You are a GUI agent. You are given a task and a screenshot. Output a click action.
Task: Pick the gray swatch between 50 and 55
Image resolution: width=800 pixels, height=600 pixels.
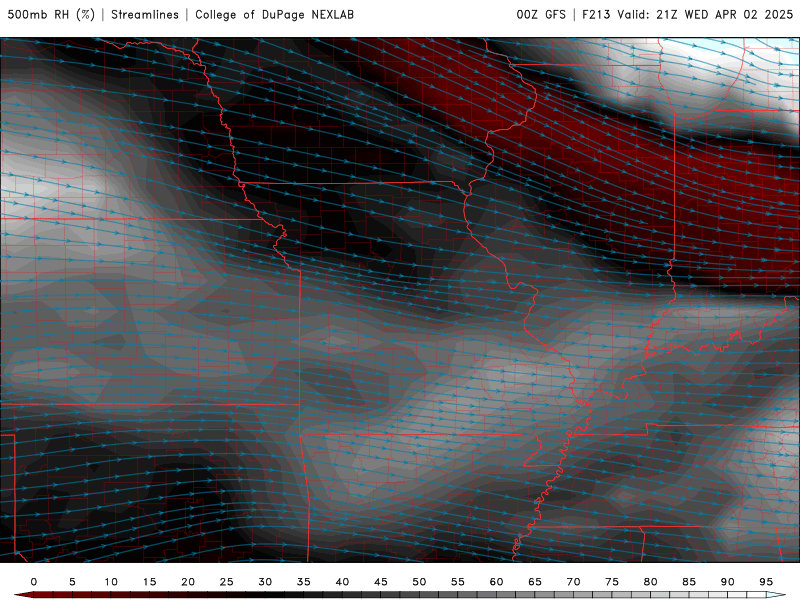pyautogui.click(x=438, y=595)
